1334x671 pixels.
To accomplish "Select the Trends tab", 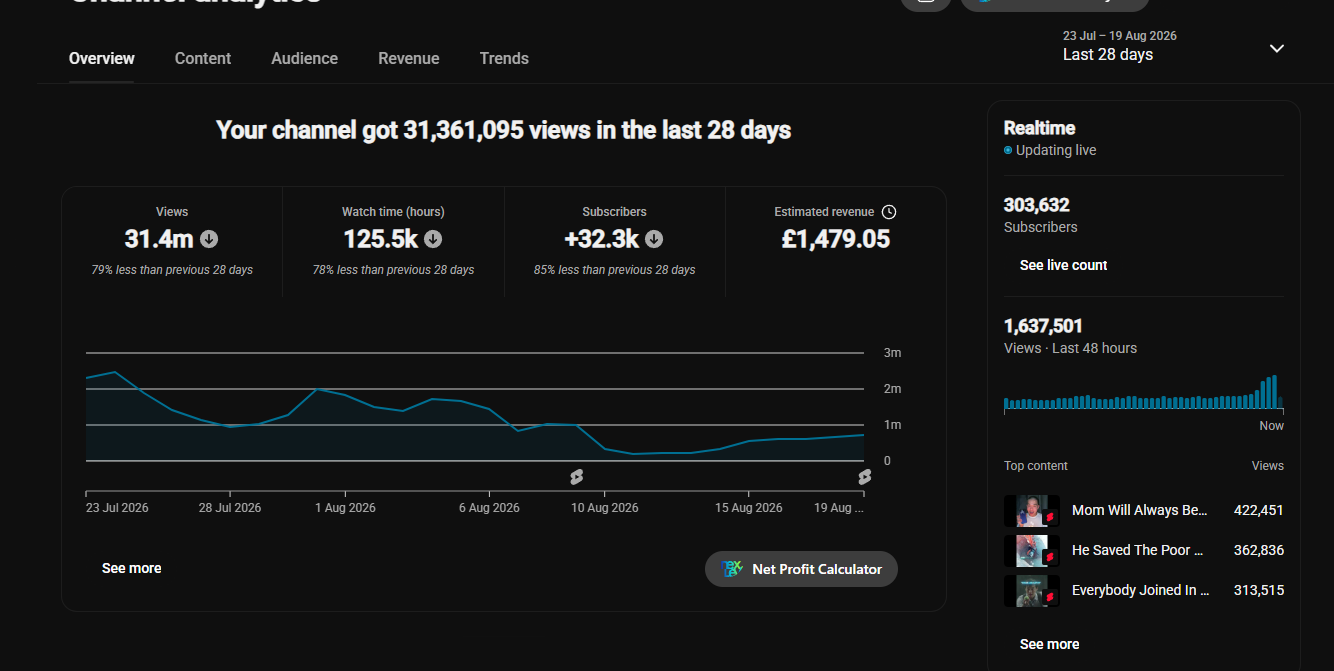I will 504,58.
